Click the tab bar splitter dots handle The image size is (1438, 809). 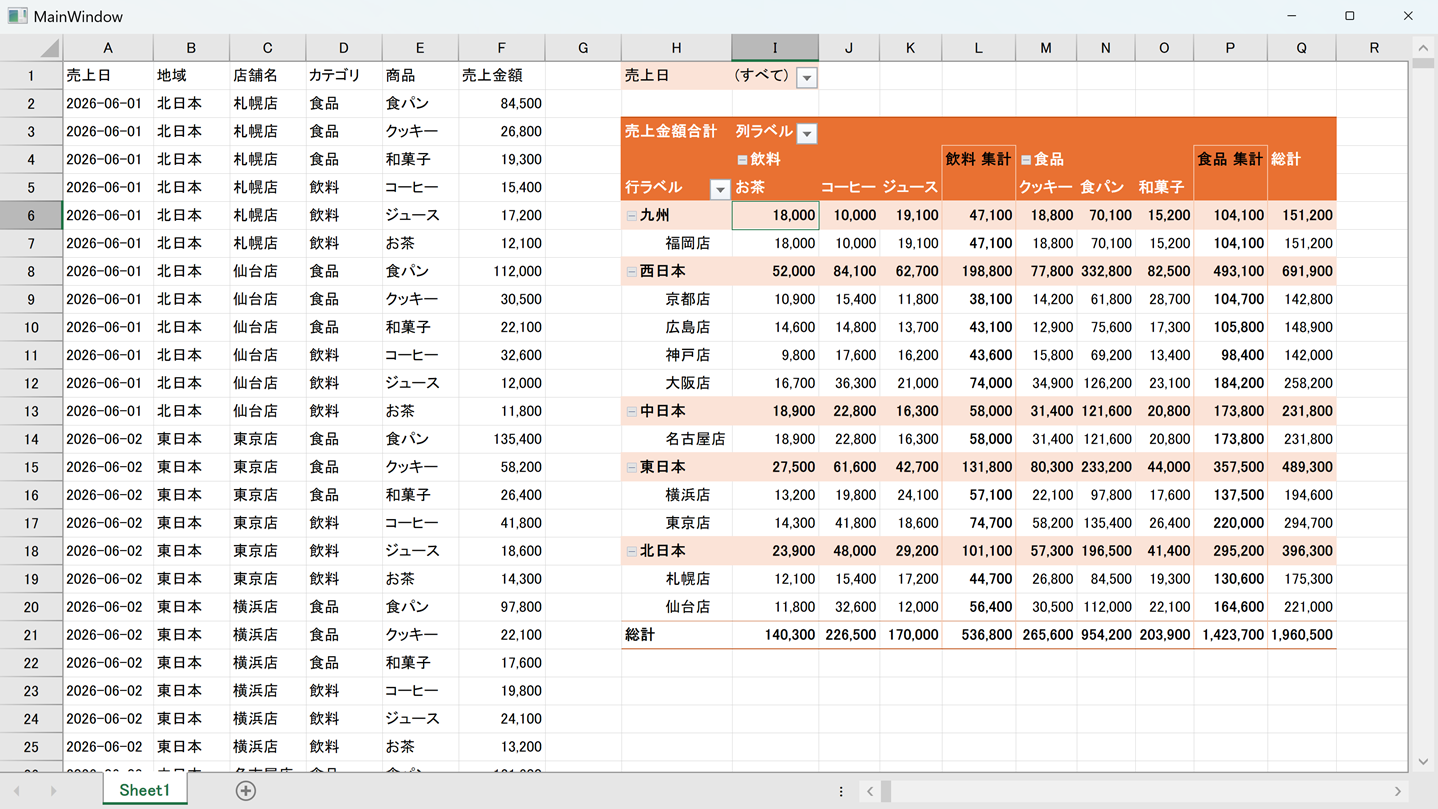(x=841, y=791)
